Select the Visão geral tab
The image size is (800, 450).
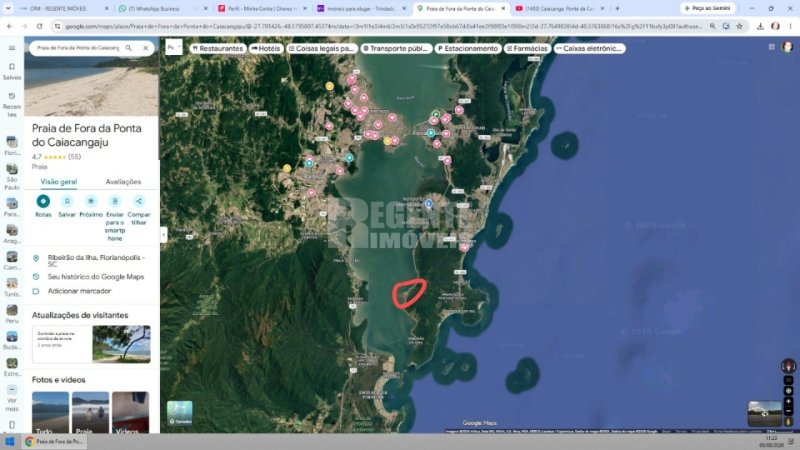point(59,182)
